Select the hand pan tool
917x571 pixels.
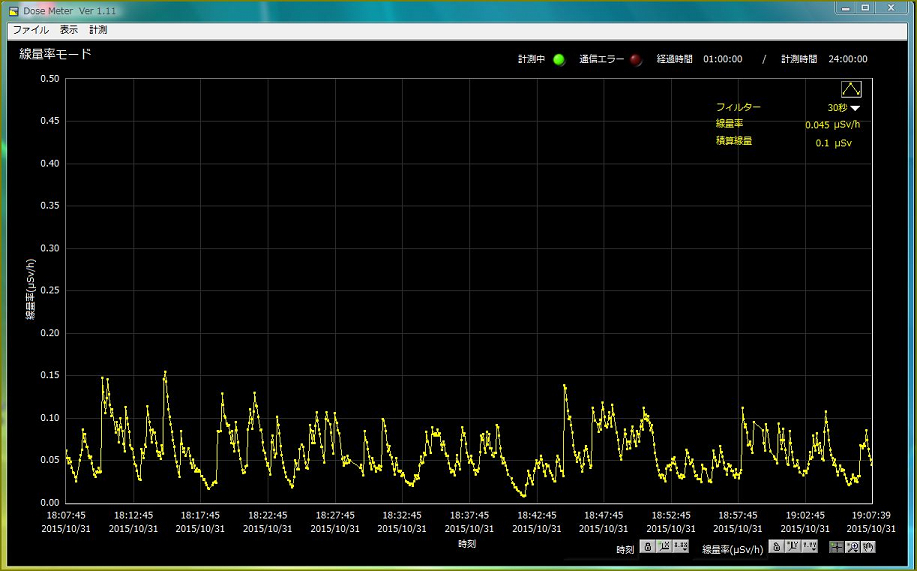[868, 547]
